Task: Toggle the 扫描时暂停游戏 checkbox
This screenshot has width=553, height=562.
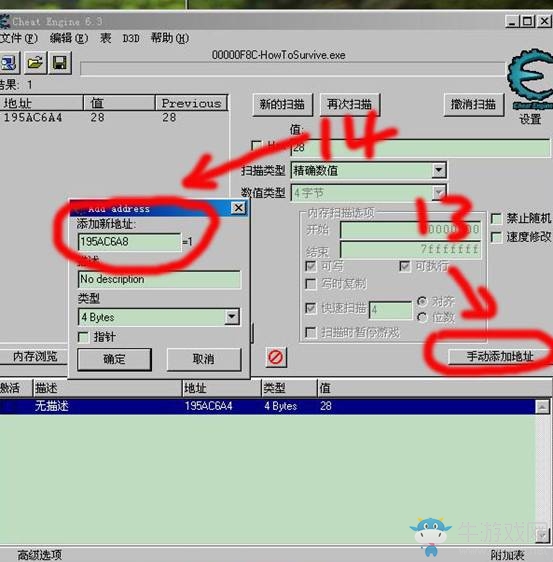Action: 311,333
